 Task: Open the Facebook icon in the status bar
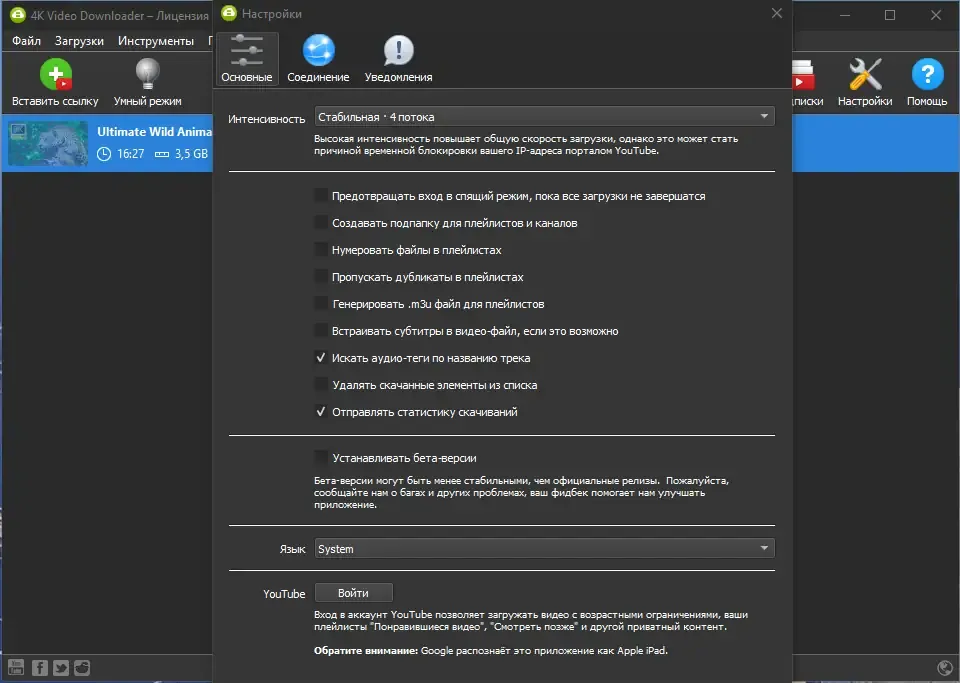click(40, 668)
